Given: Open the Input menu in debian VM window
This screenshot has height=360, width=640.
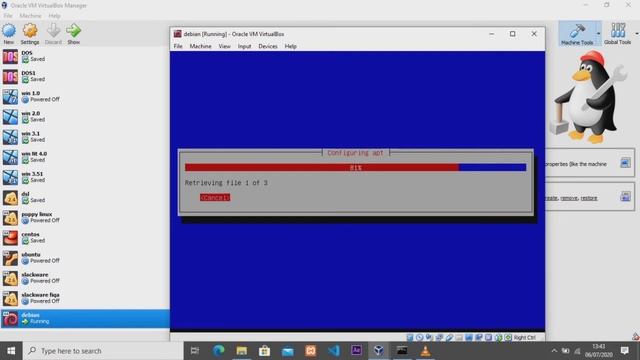Looking at the screenshot, I should pos(244,46).
